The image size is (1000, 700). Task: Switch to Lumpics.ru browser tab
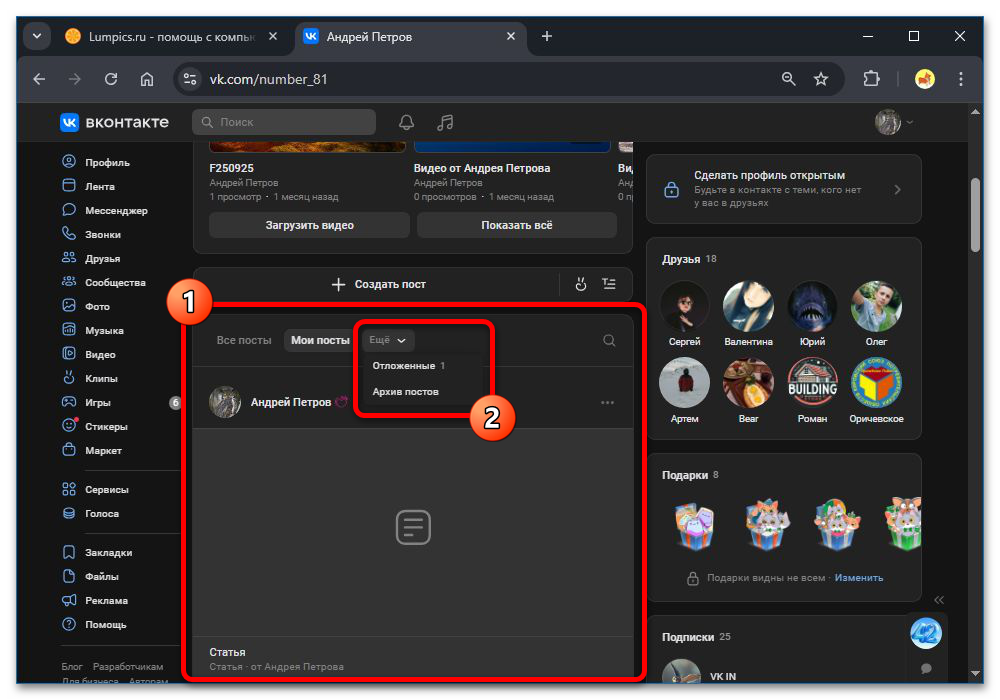pos(171,36)
